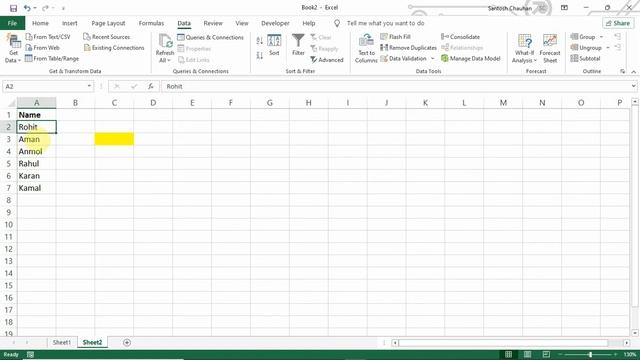
Task: Undo the last action
Action: click(27, 8)
